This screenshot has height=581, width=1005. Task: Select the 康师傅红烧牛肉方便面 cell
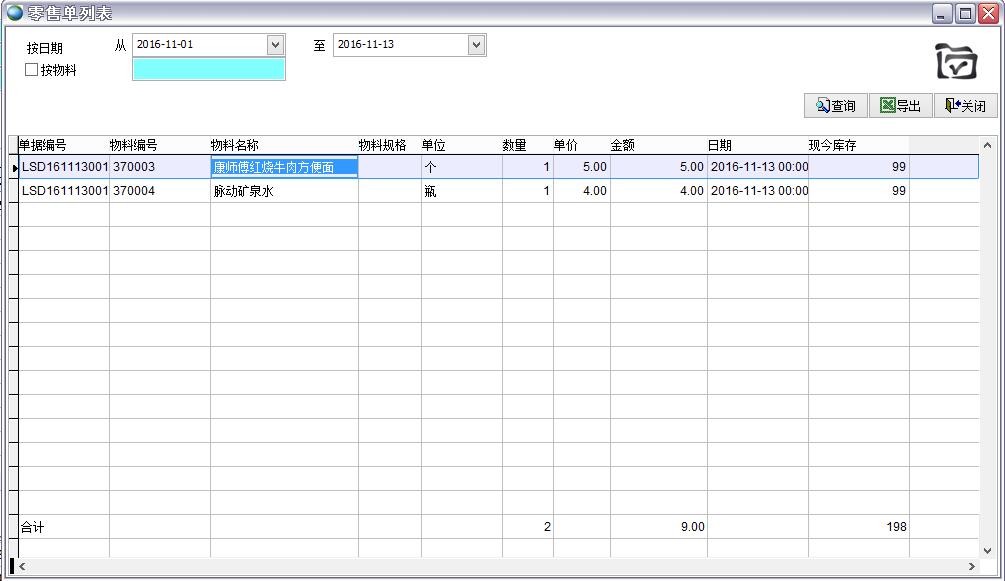[x=283, y=167]
